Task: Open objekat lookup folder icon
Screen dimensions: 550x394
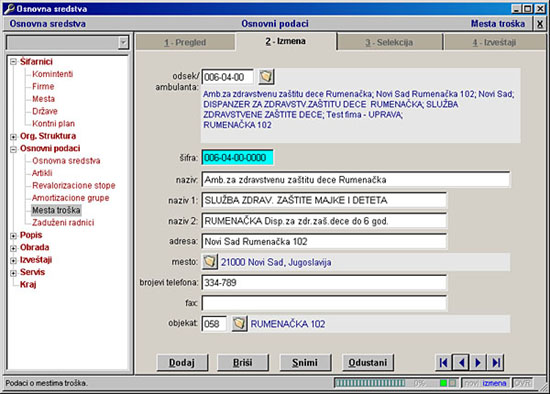Action: point(239,323)
